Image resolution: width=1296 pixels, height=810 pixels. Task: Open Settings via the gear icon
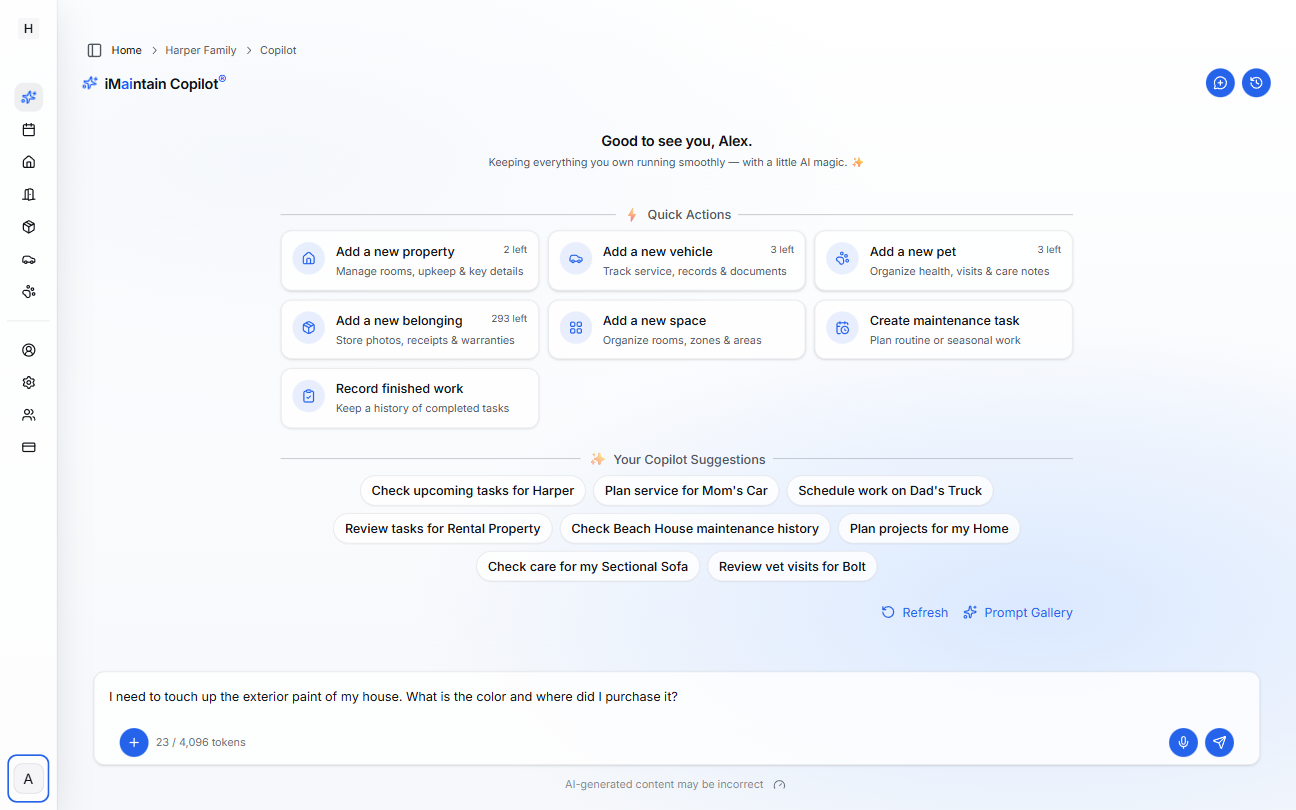(28, 382)
